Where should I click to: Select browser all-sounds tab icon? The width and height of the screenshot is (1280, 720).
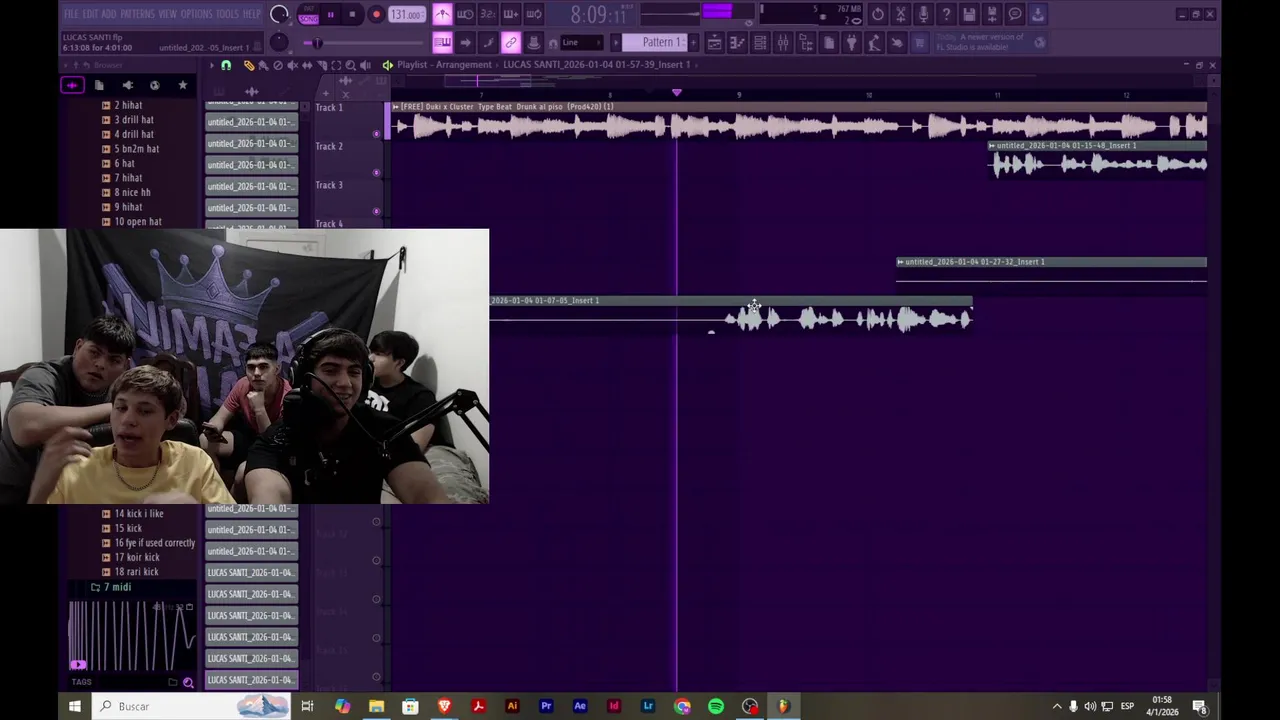(72, 85)
